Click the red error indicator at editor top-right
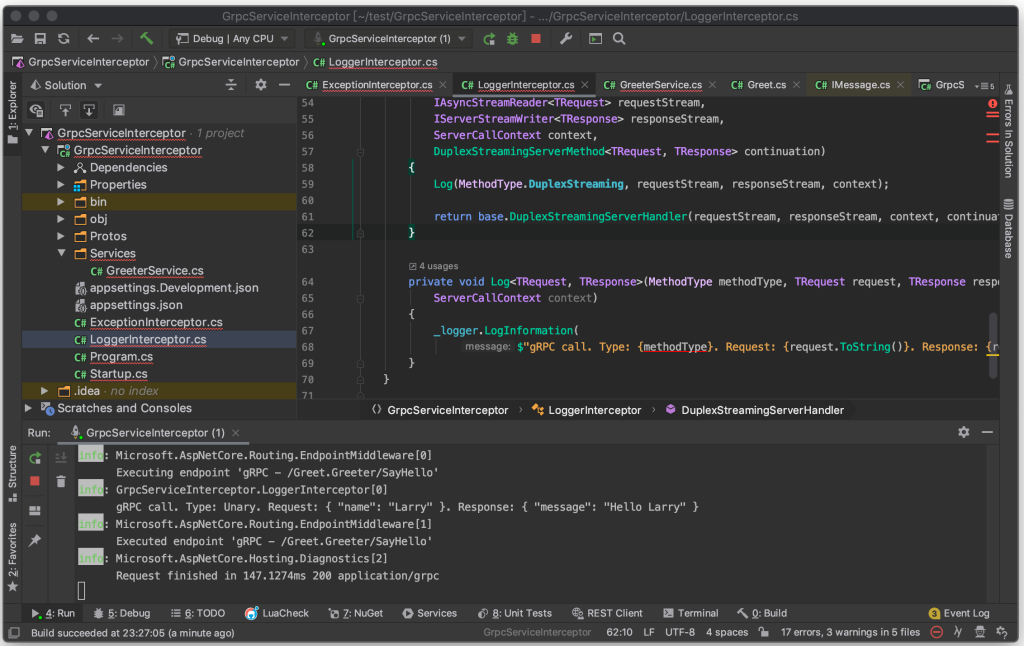Screen dimensions: 1024x646 993,104
